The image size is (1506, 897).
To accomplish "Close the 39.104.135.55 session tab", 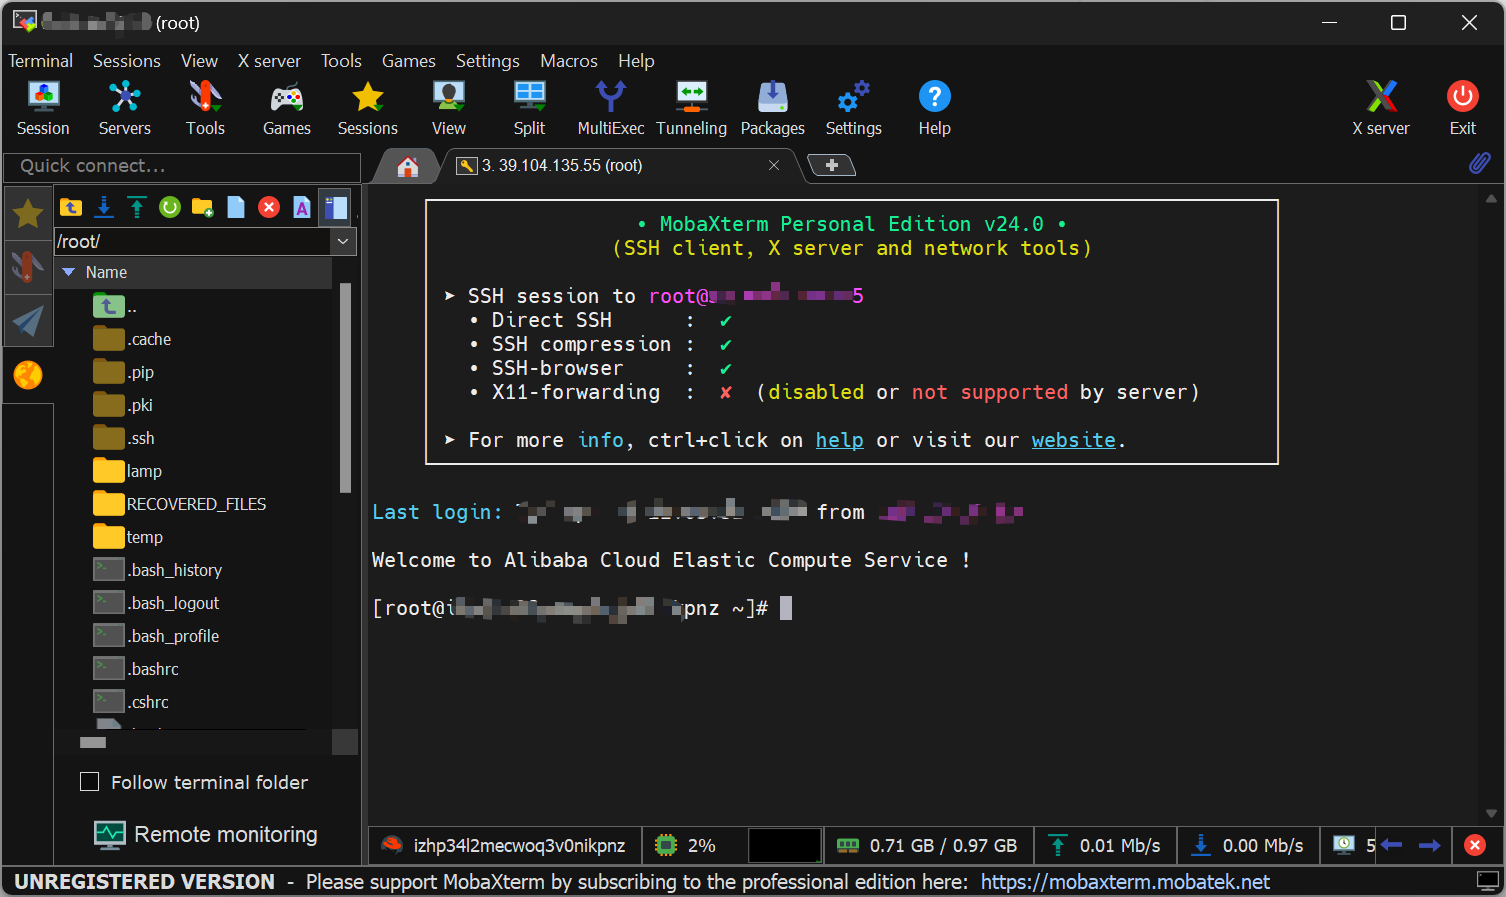I will coord(774,165).
